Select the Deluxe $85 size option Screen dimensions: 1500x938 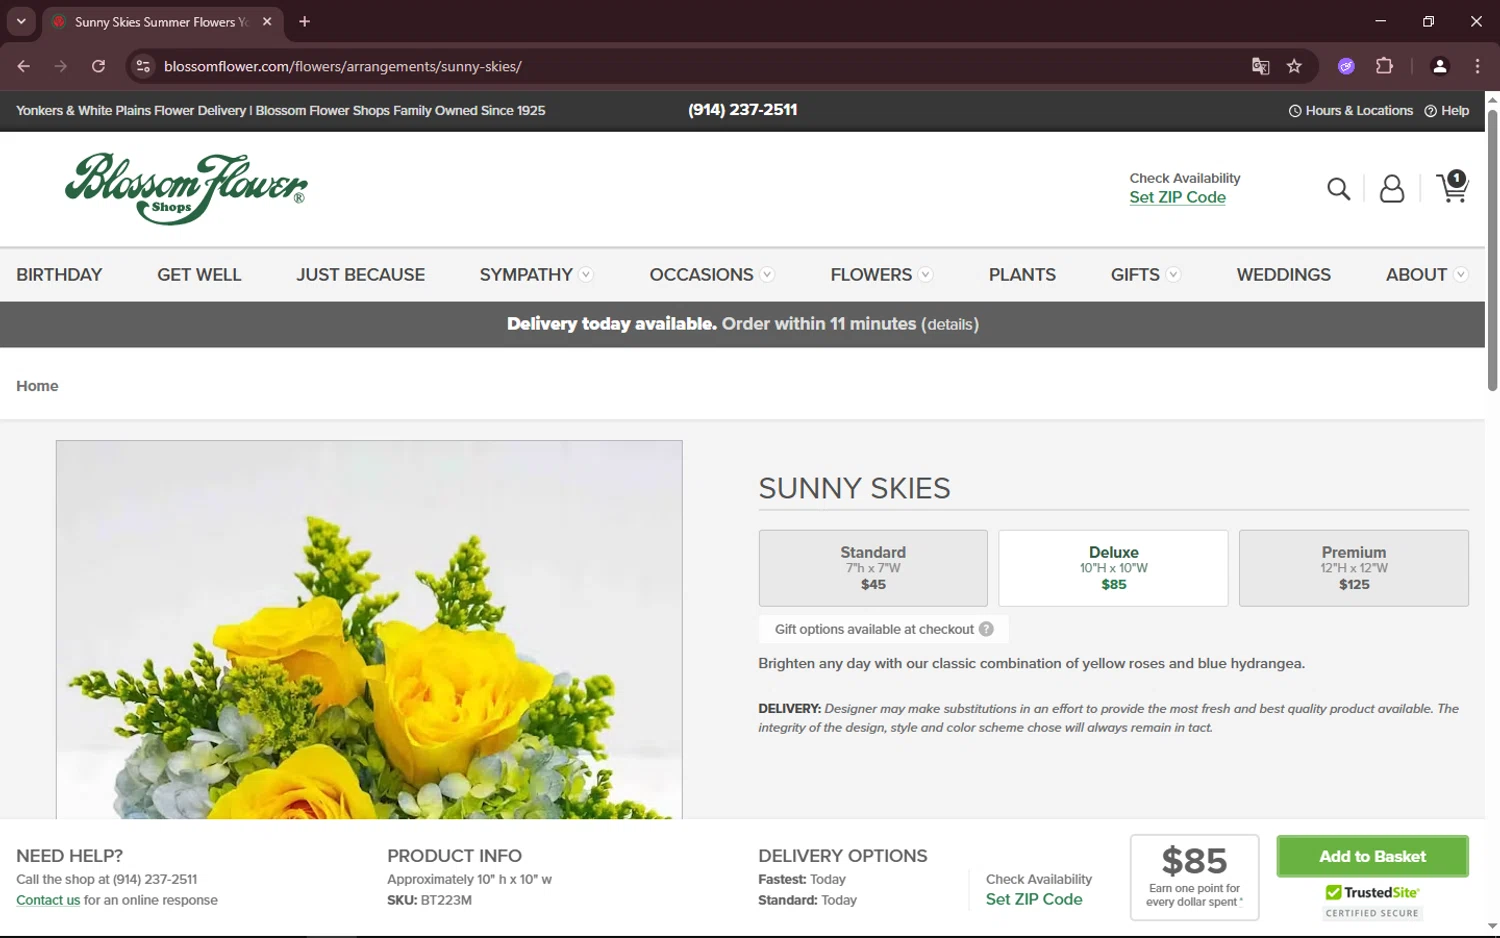click(x=1113, y=568)
